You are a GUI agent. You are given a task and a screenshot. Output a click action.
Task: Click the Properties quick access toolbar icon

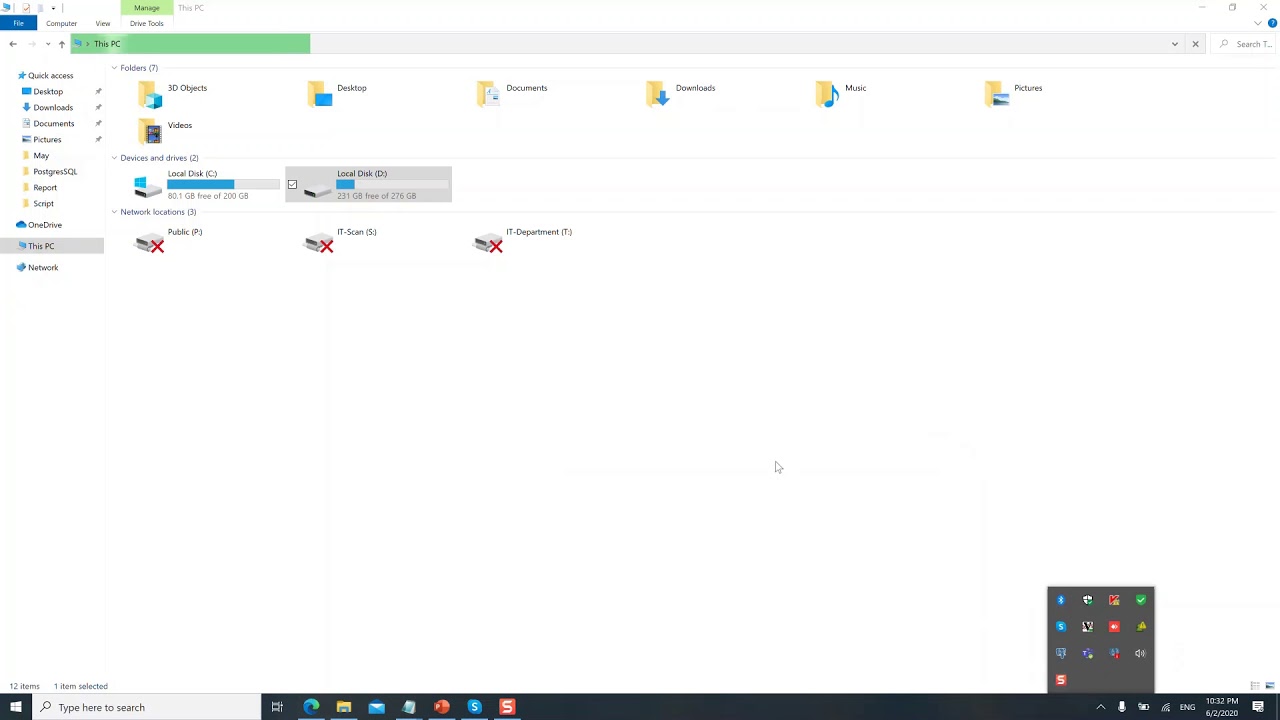click(26, 8)
